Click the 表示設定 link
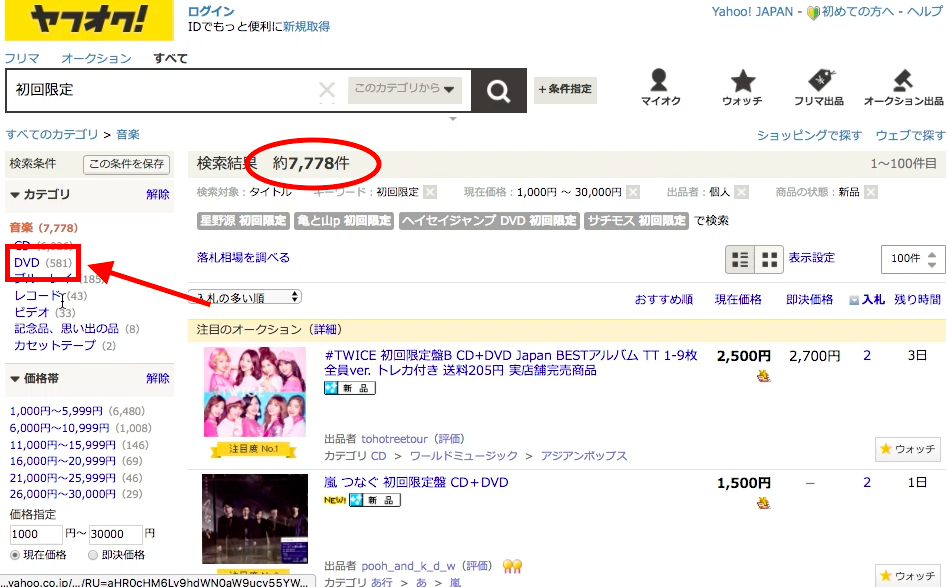The image size is (947, 587). [811, 258]
